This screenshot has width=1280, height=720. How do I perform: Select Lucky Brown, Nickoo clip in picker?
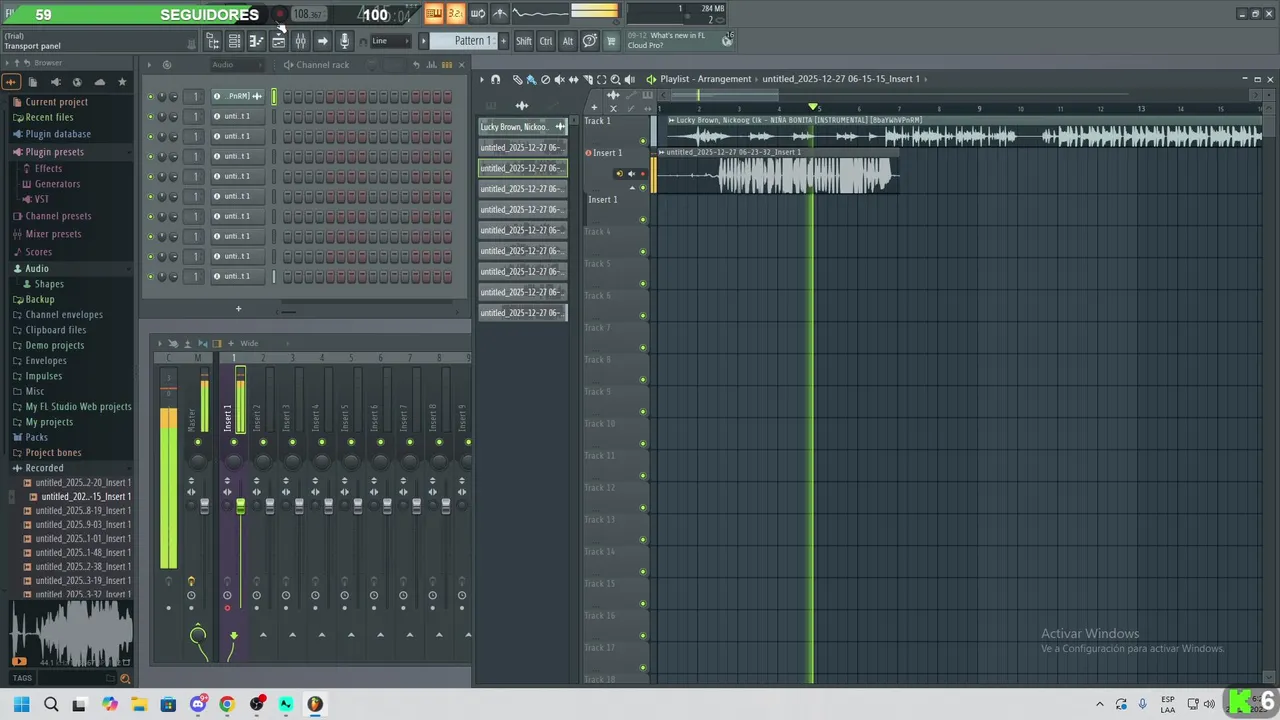click(x=523, y=127)
